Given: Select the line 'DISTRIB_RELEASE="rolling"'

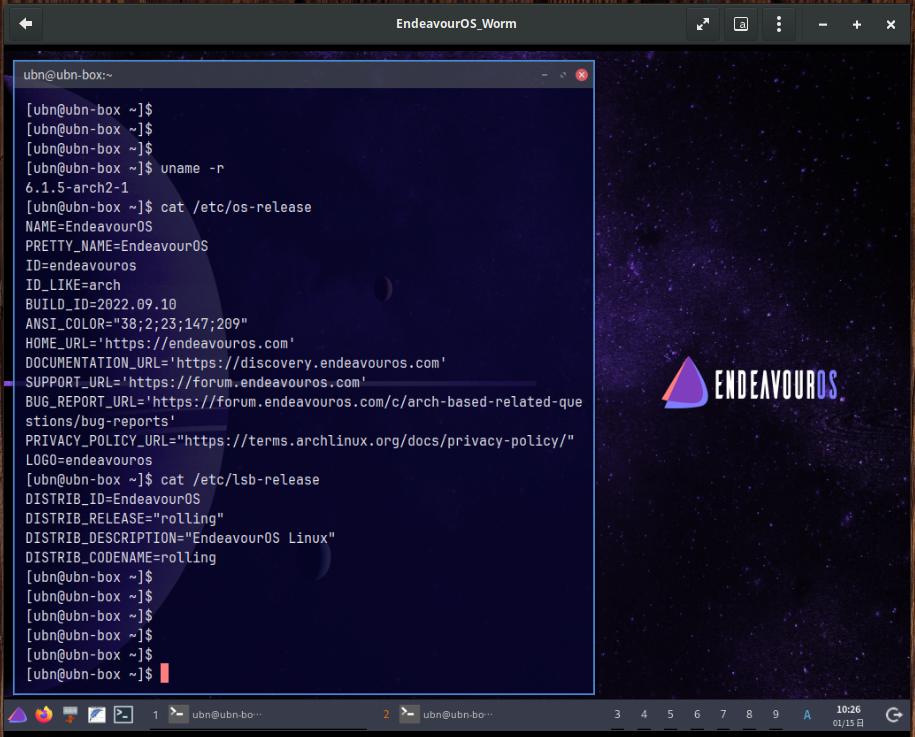Looking at the screenshot, I should tap(124, 519).
